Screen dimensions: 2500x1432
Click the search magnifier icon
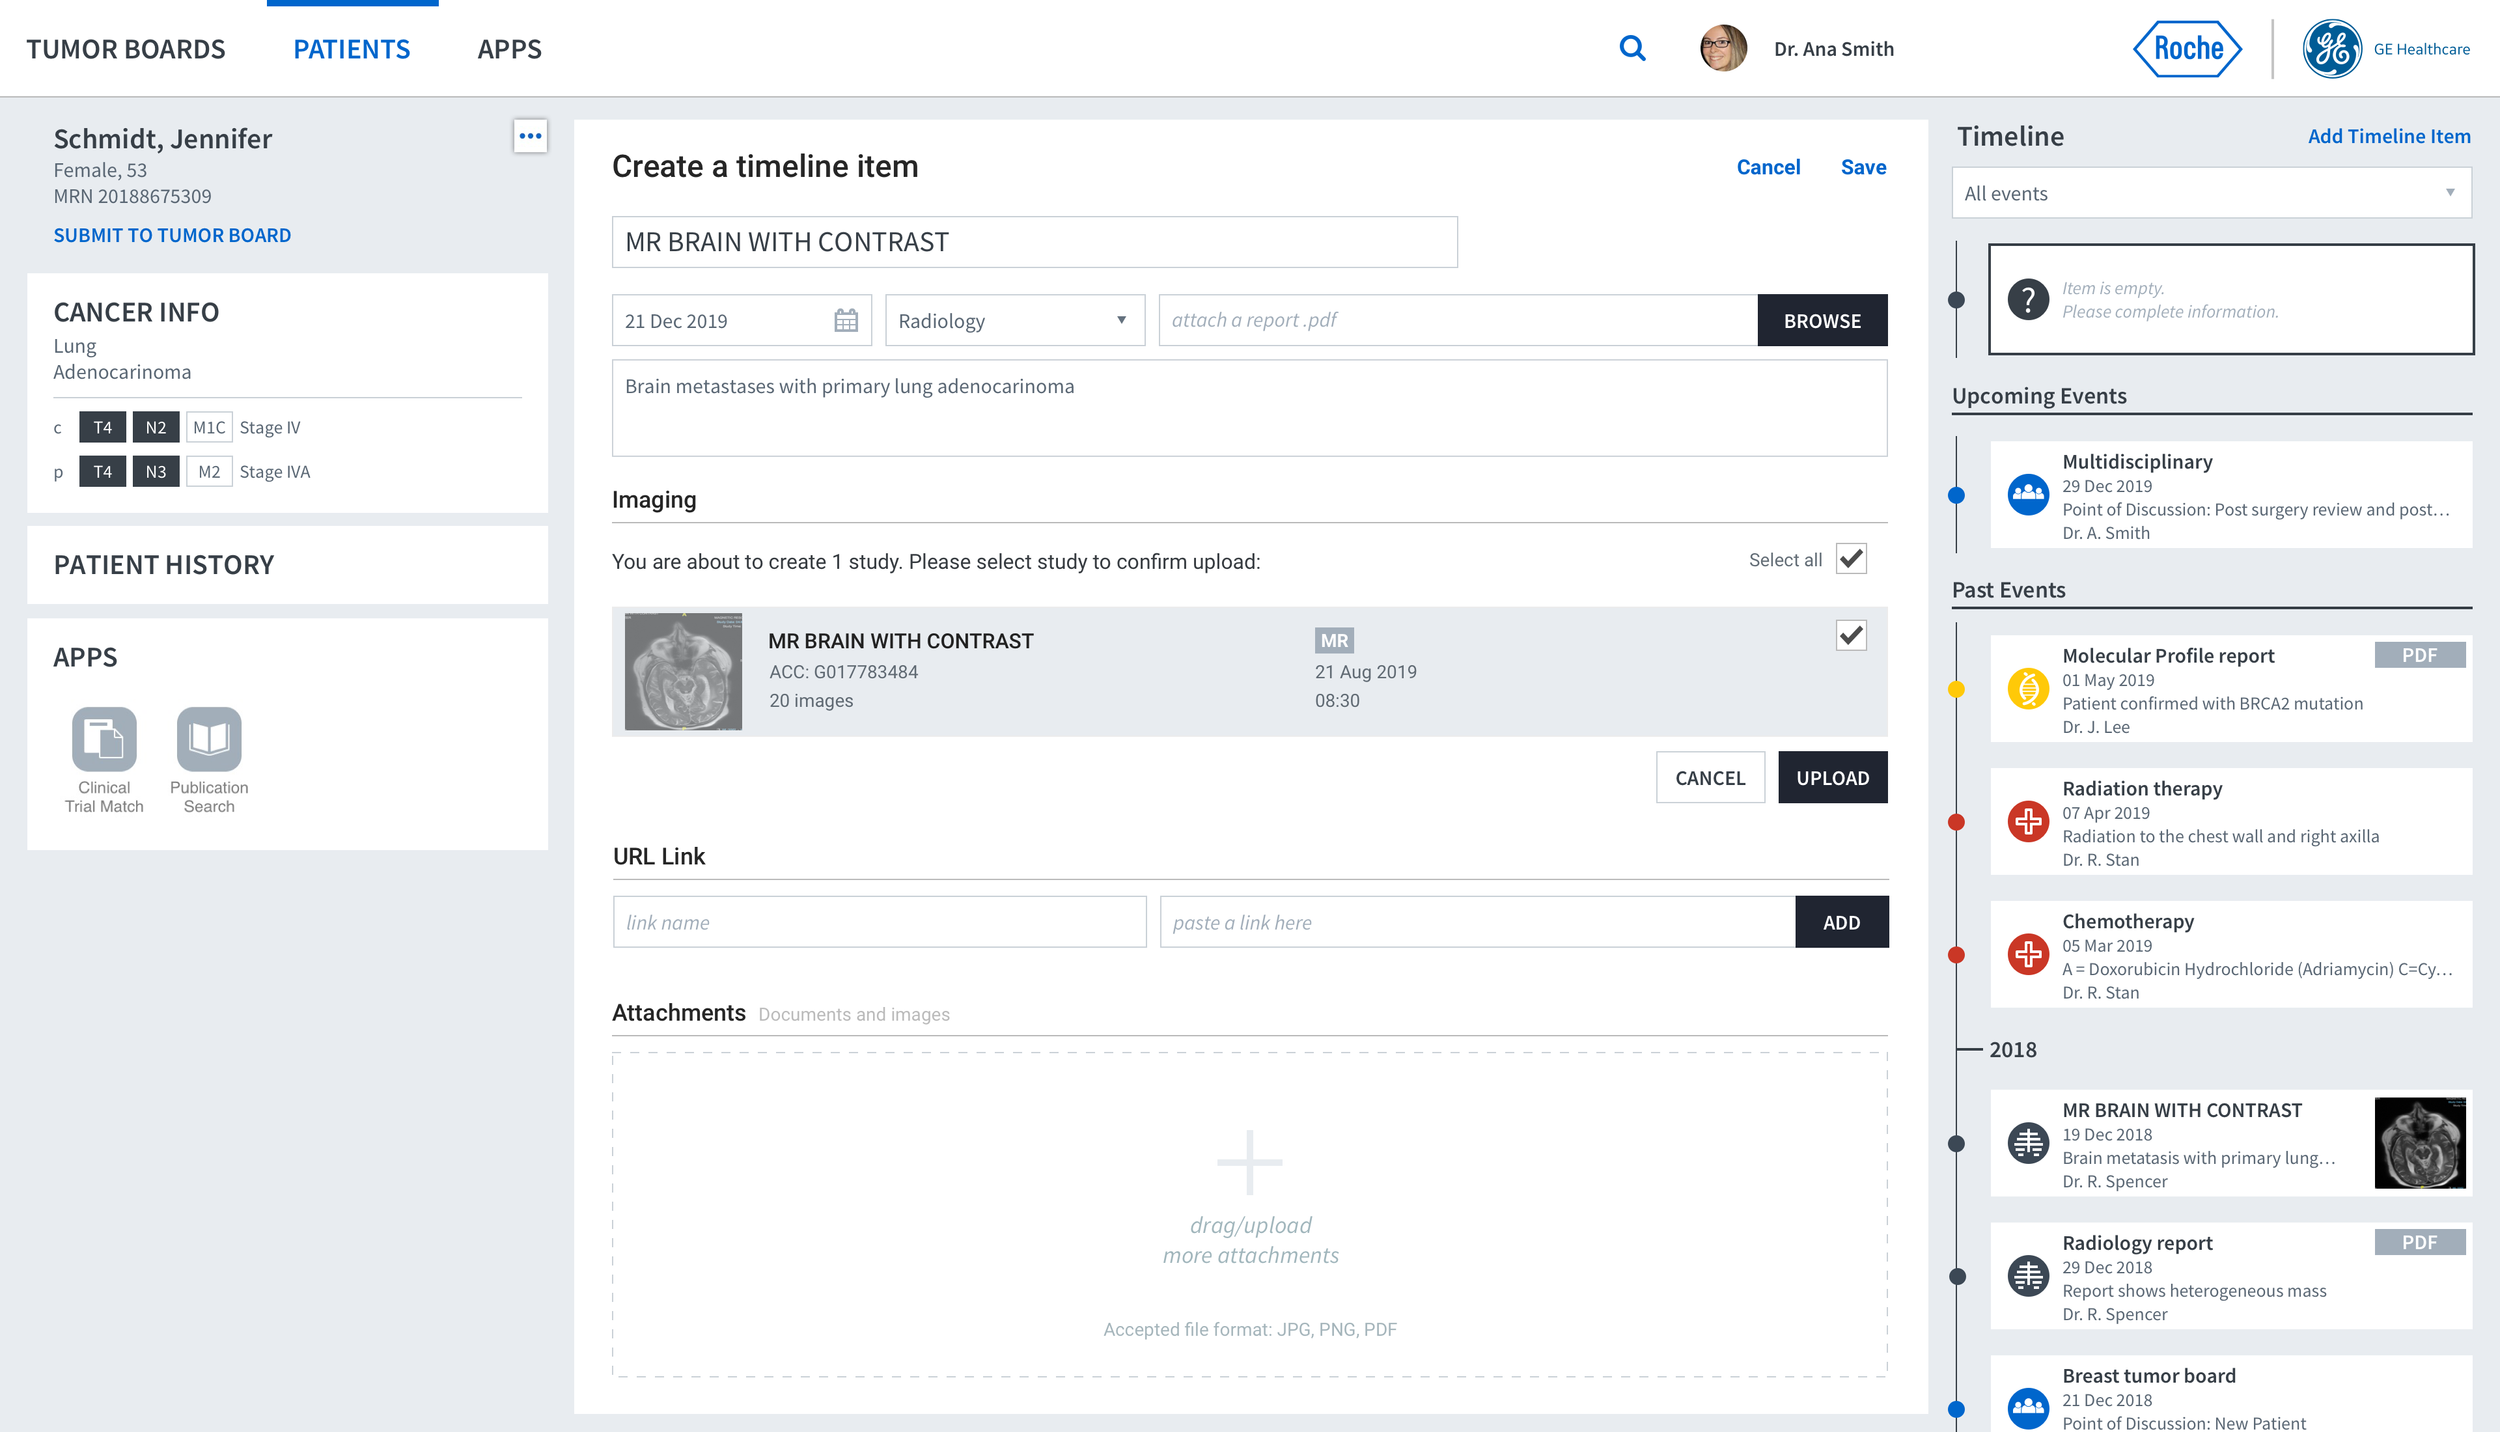[1632, 48]
